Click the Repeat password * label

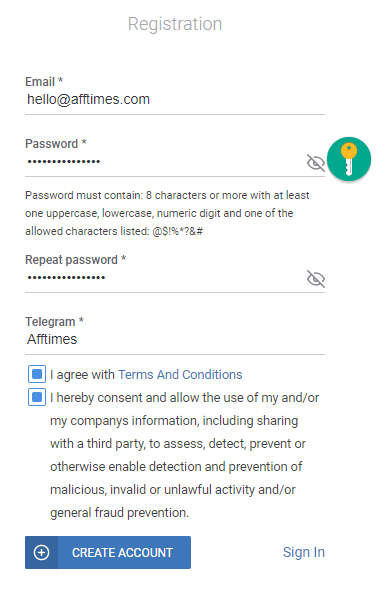tap(75, 259)
